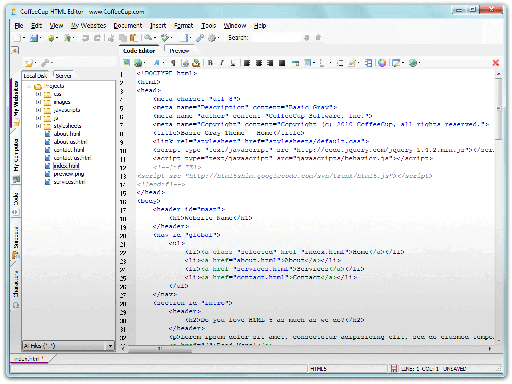Click the align center icon
The height and width of the screenshot is (384, 512).
coord(259,63)
